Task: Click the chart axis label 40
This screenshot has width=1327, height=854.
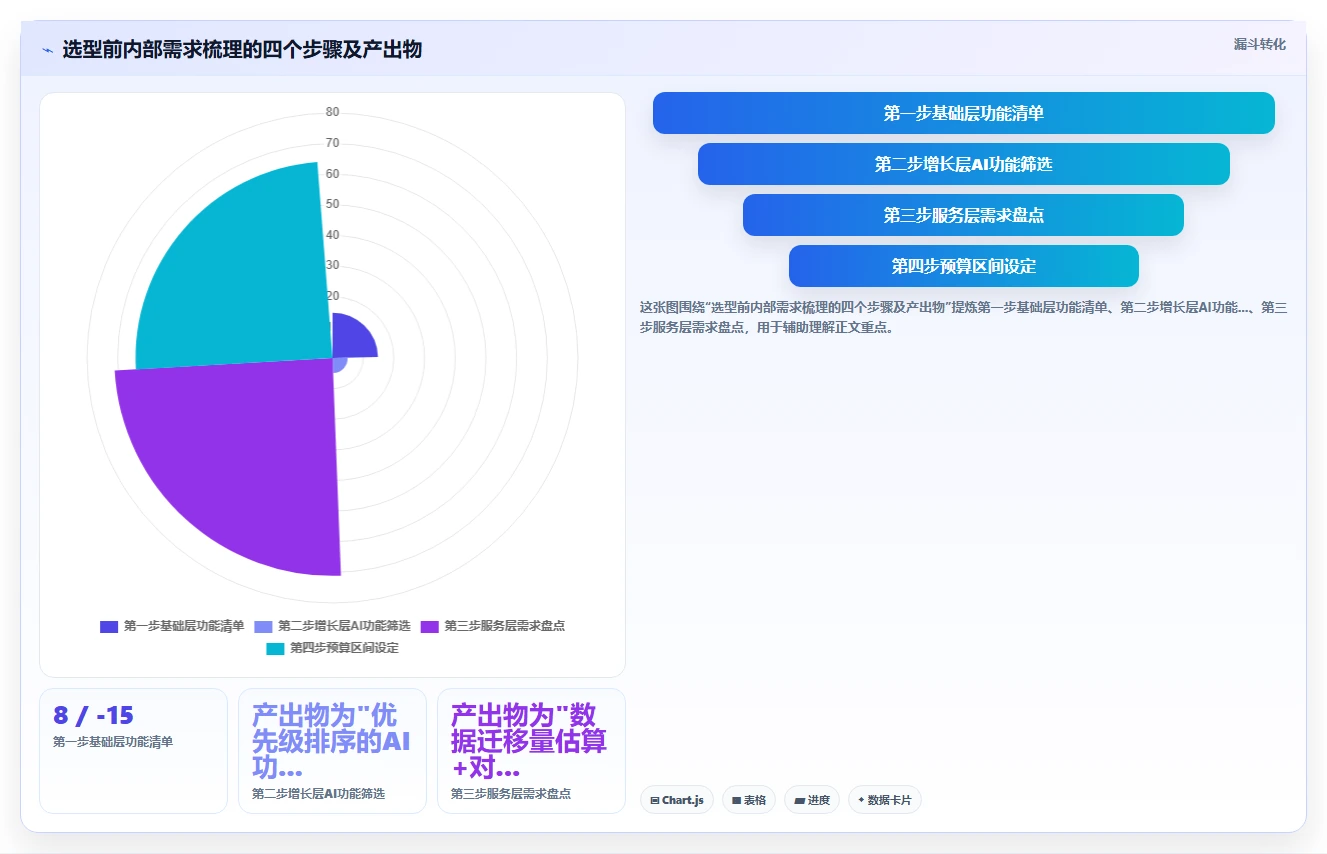Action: tap(332, 235)
